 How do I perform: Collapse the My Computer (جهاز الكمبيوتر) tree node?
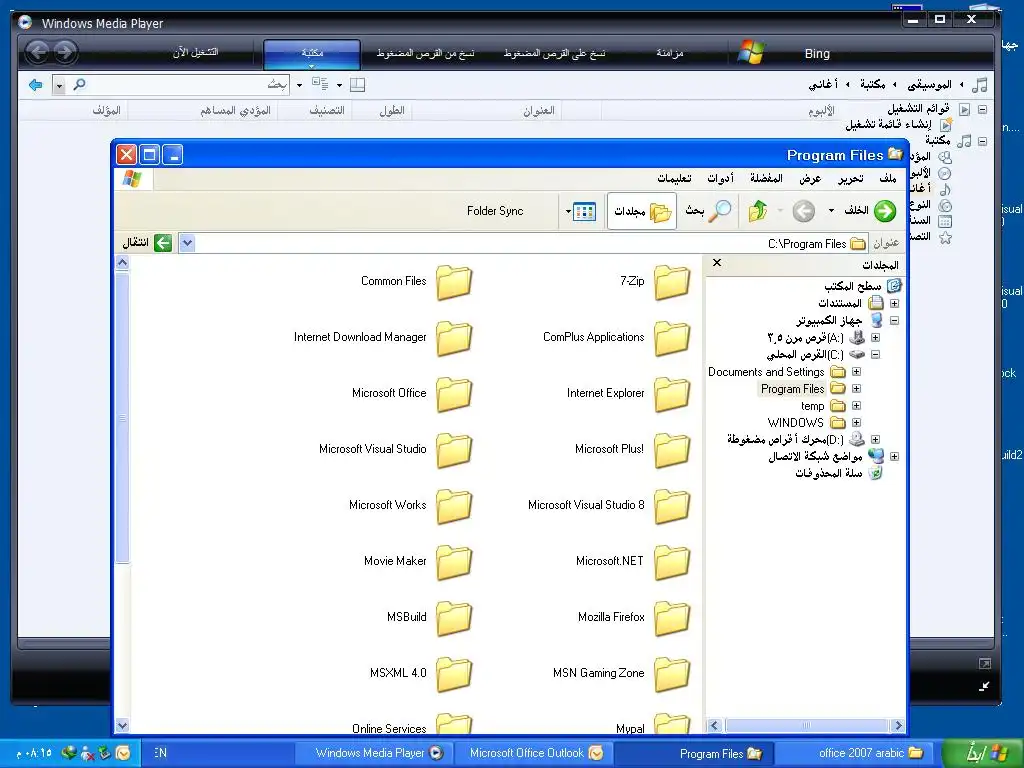894,320
